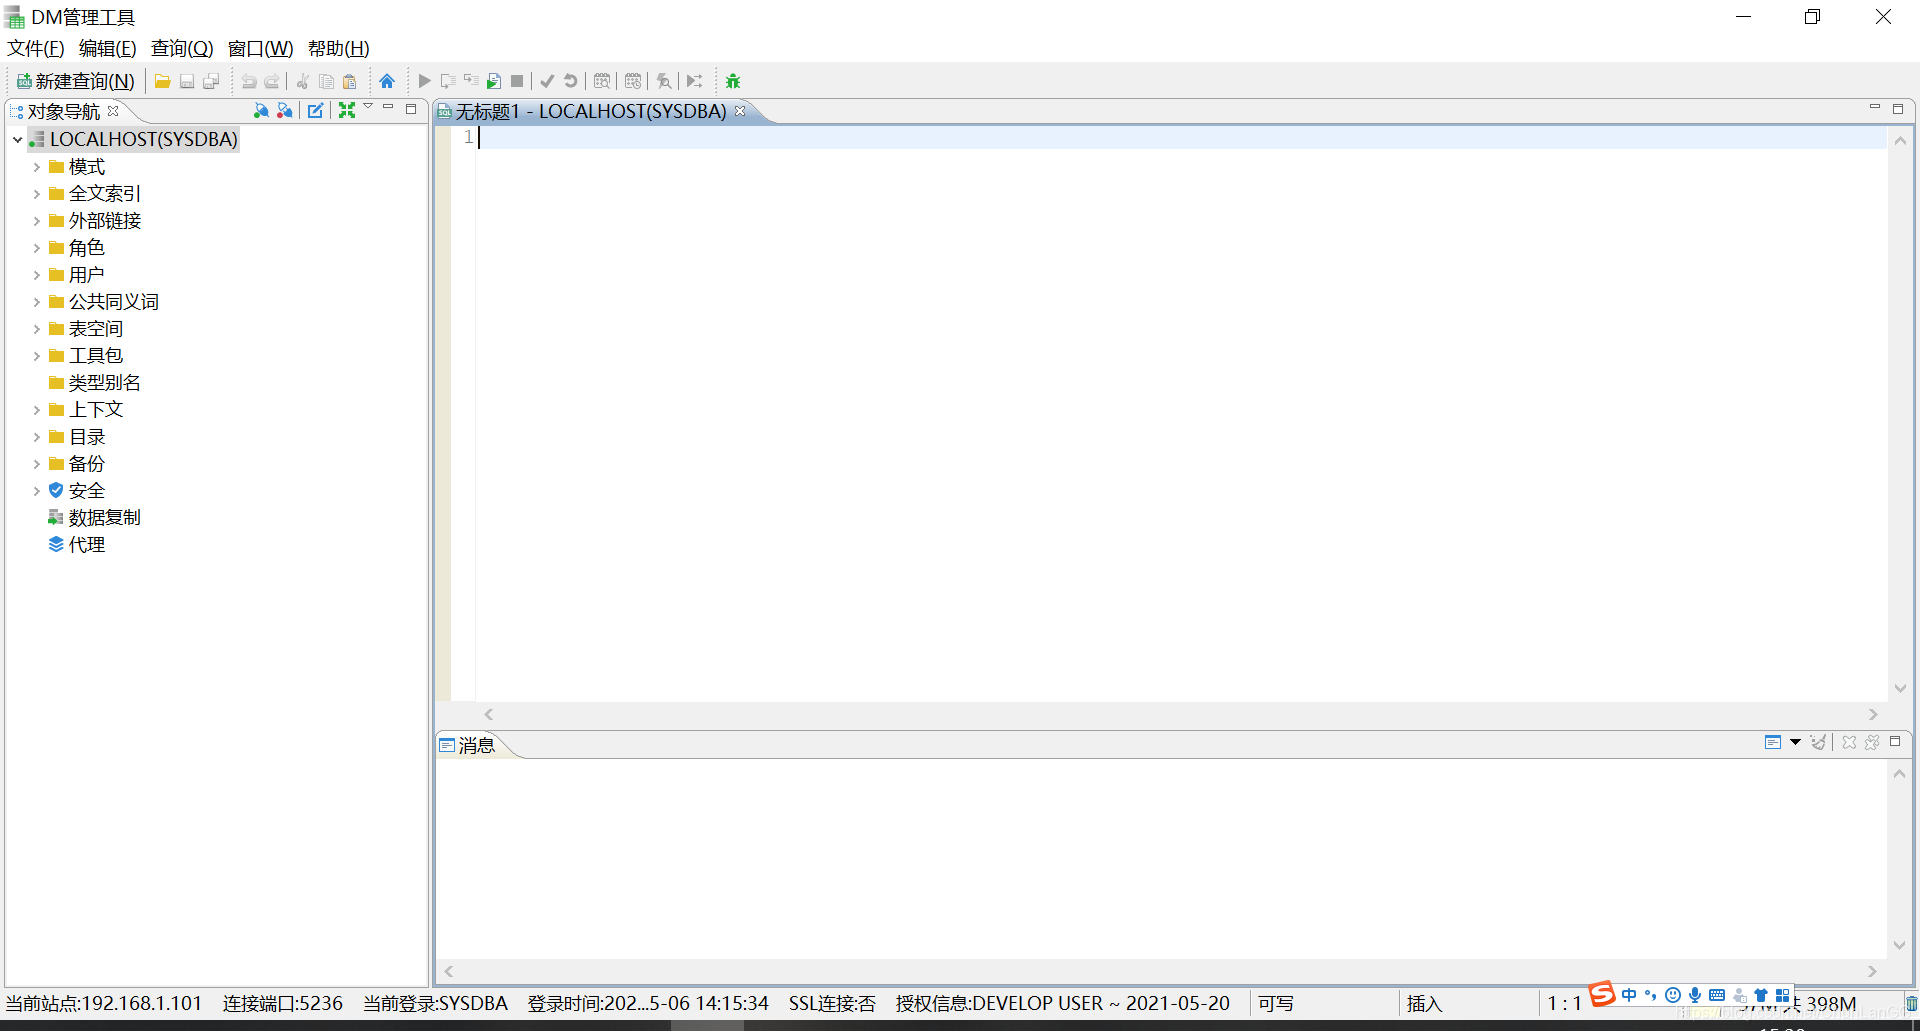The image size is (1920, 1031).
Task: Maximize the message panel
Action: point(1895,741)
